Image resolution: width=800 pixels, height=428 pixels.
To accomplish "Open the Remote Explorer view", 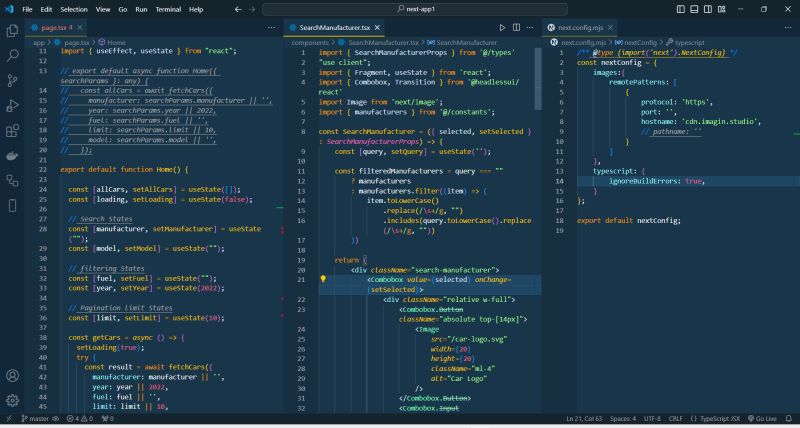I will point(12,180).
